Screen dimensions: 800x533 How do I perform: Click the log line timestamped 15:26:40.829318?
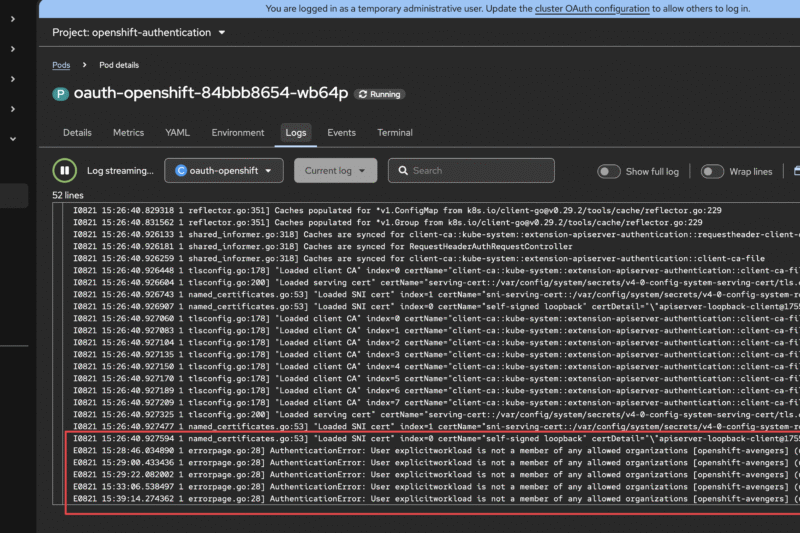pyautogui.click(x=397, y=210)
